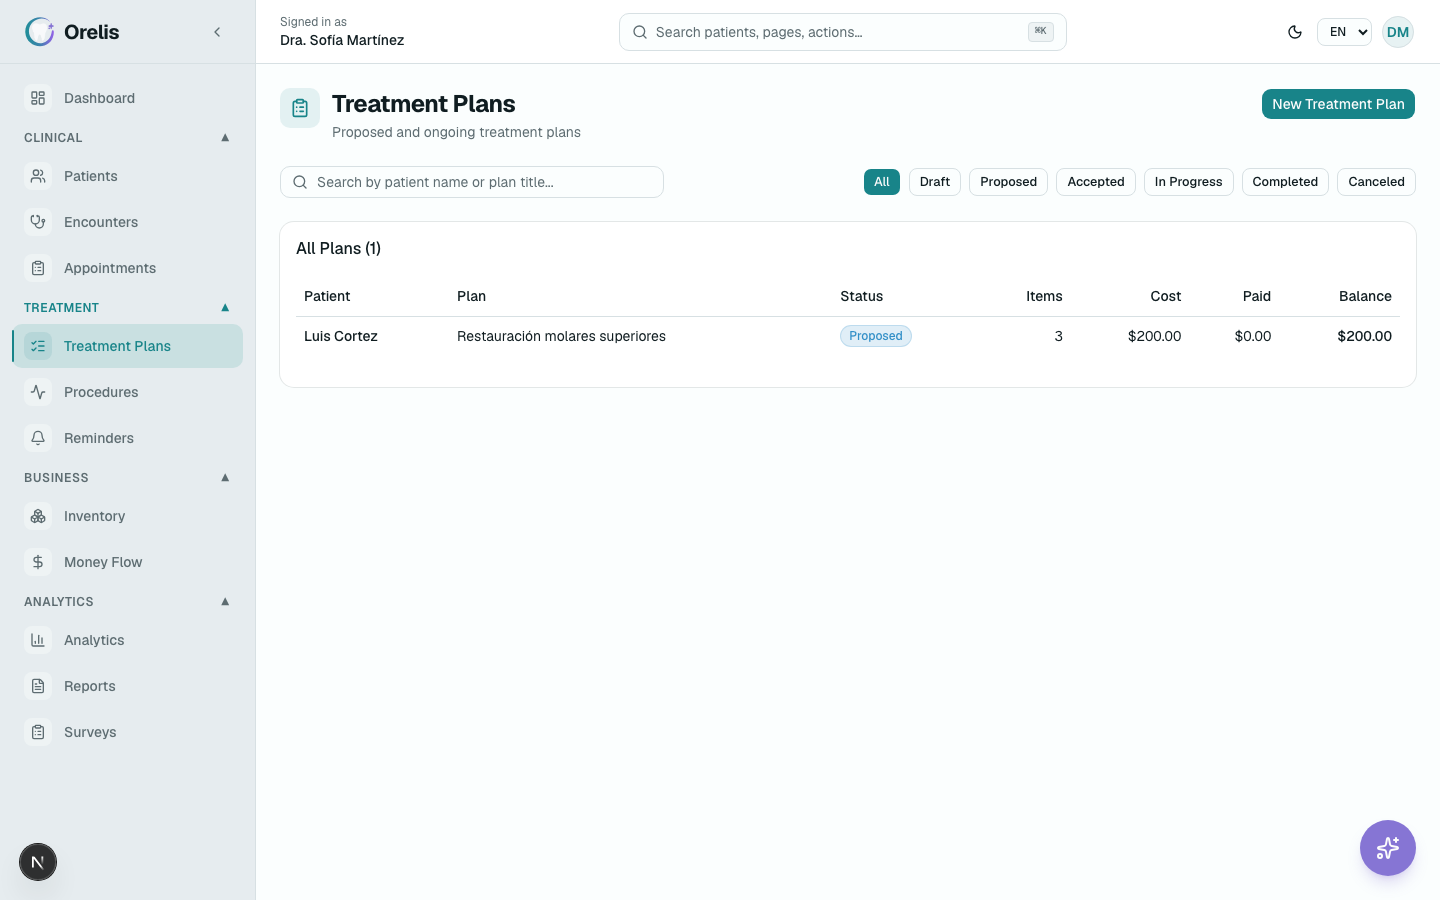The height and width of the screenshot is (900, 1440).
Task: Click the Paid column header
Action: coord(1257,296)
